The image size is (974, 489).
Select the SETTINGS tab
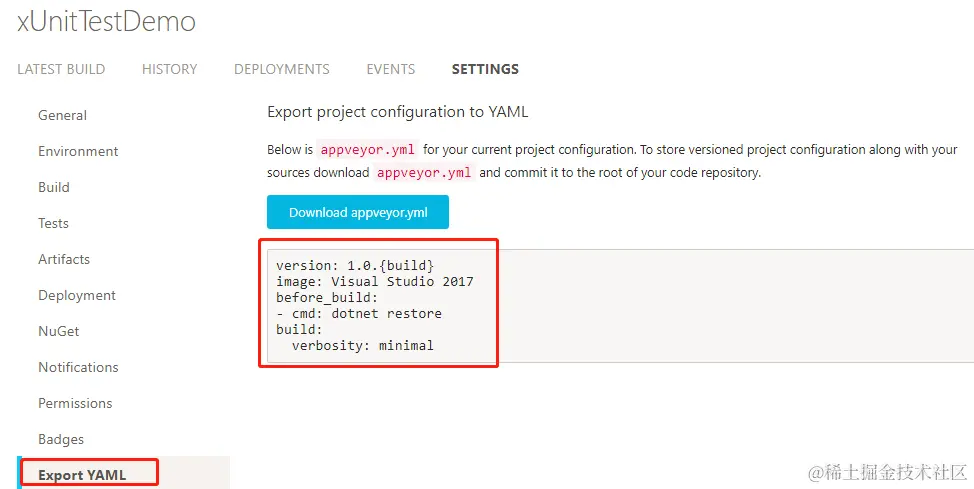pyautogui.click(x=485, y=69)
